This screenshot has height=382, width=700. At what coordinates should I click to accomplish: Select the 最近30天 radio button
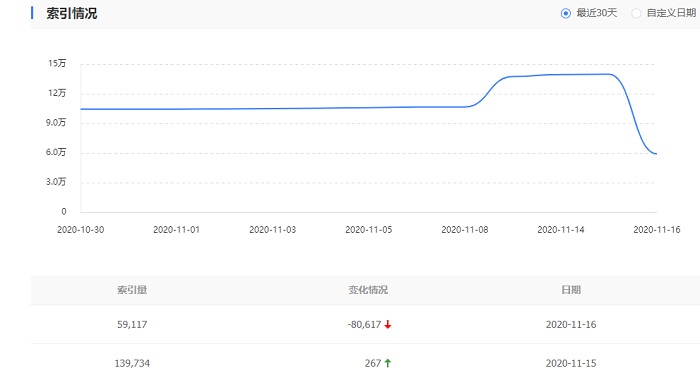click(566, 13)
